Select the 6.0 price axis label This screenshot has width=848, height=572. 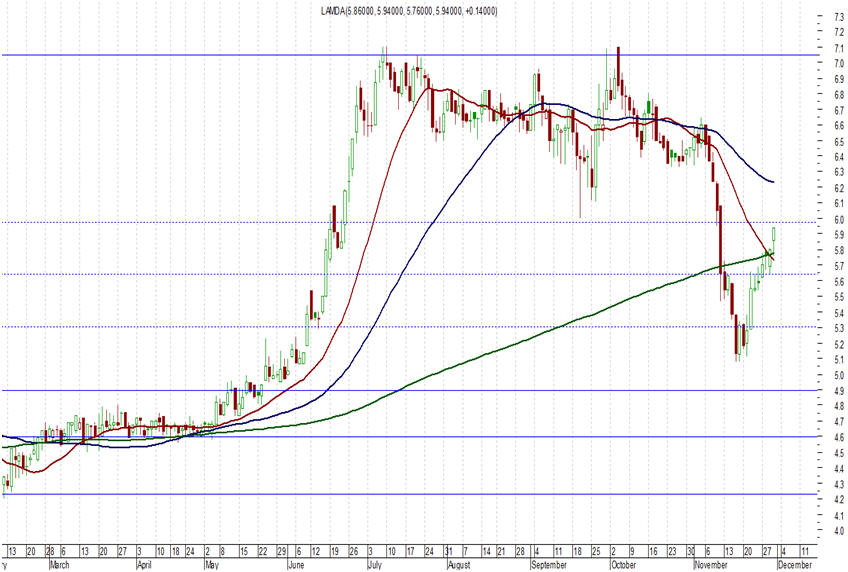(x=839, y=220)
